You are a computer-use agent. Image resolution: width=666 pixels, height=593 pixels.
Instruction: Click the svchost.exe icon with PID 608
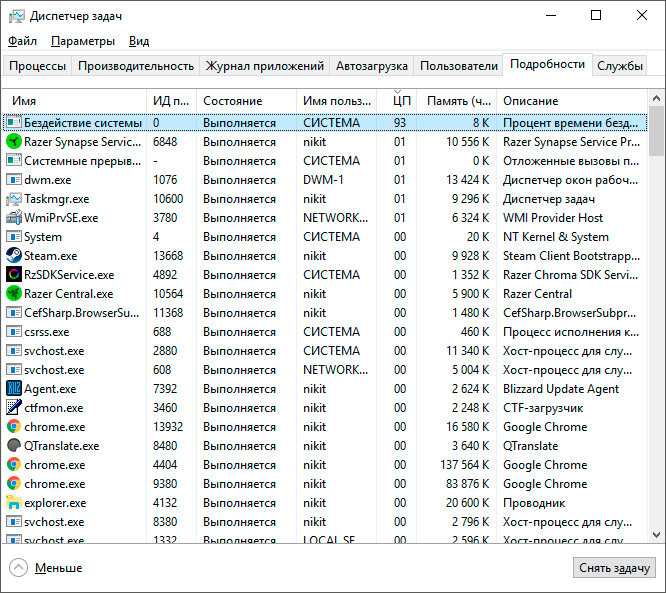(14, 370)
